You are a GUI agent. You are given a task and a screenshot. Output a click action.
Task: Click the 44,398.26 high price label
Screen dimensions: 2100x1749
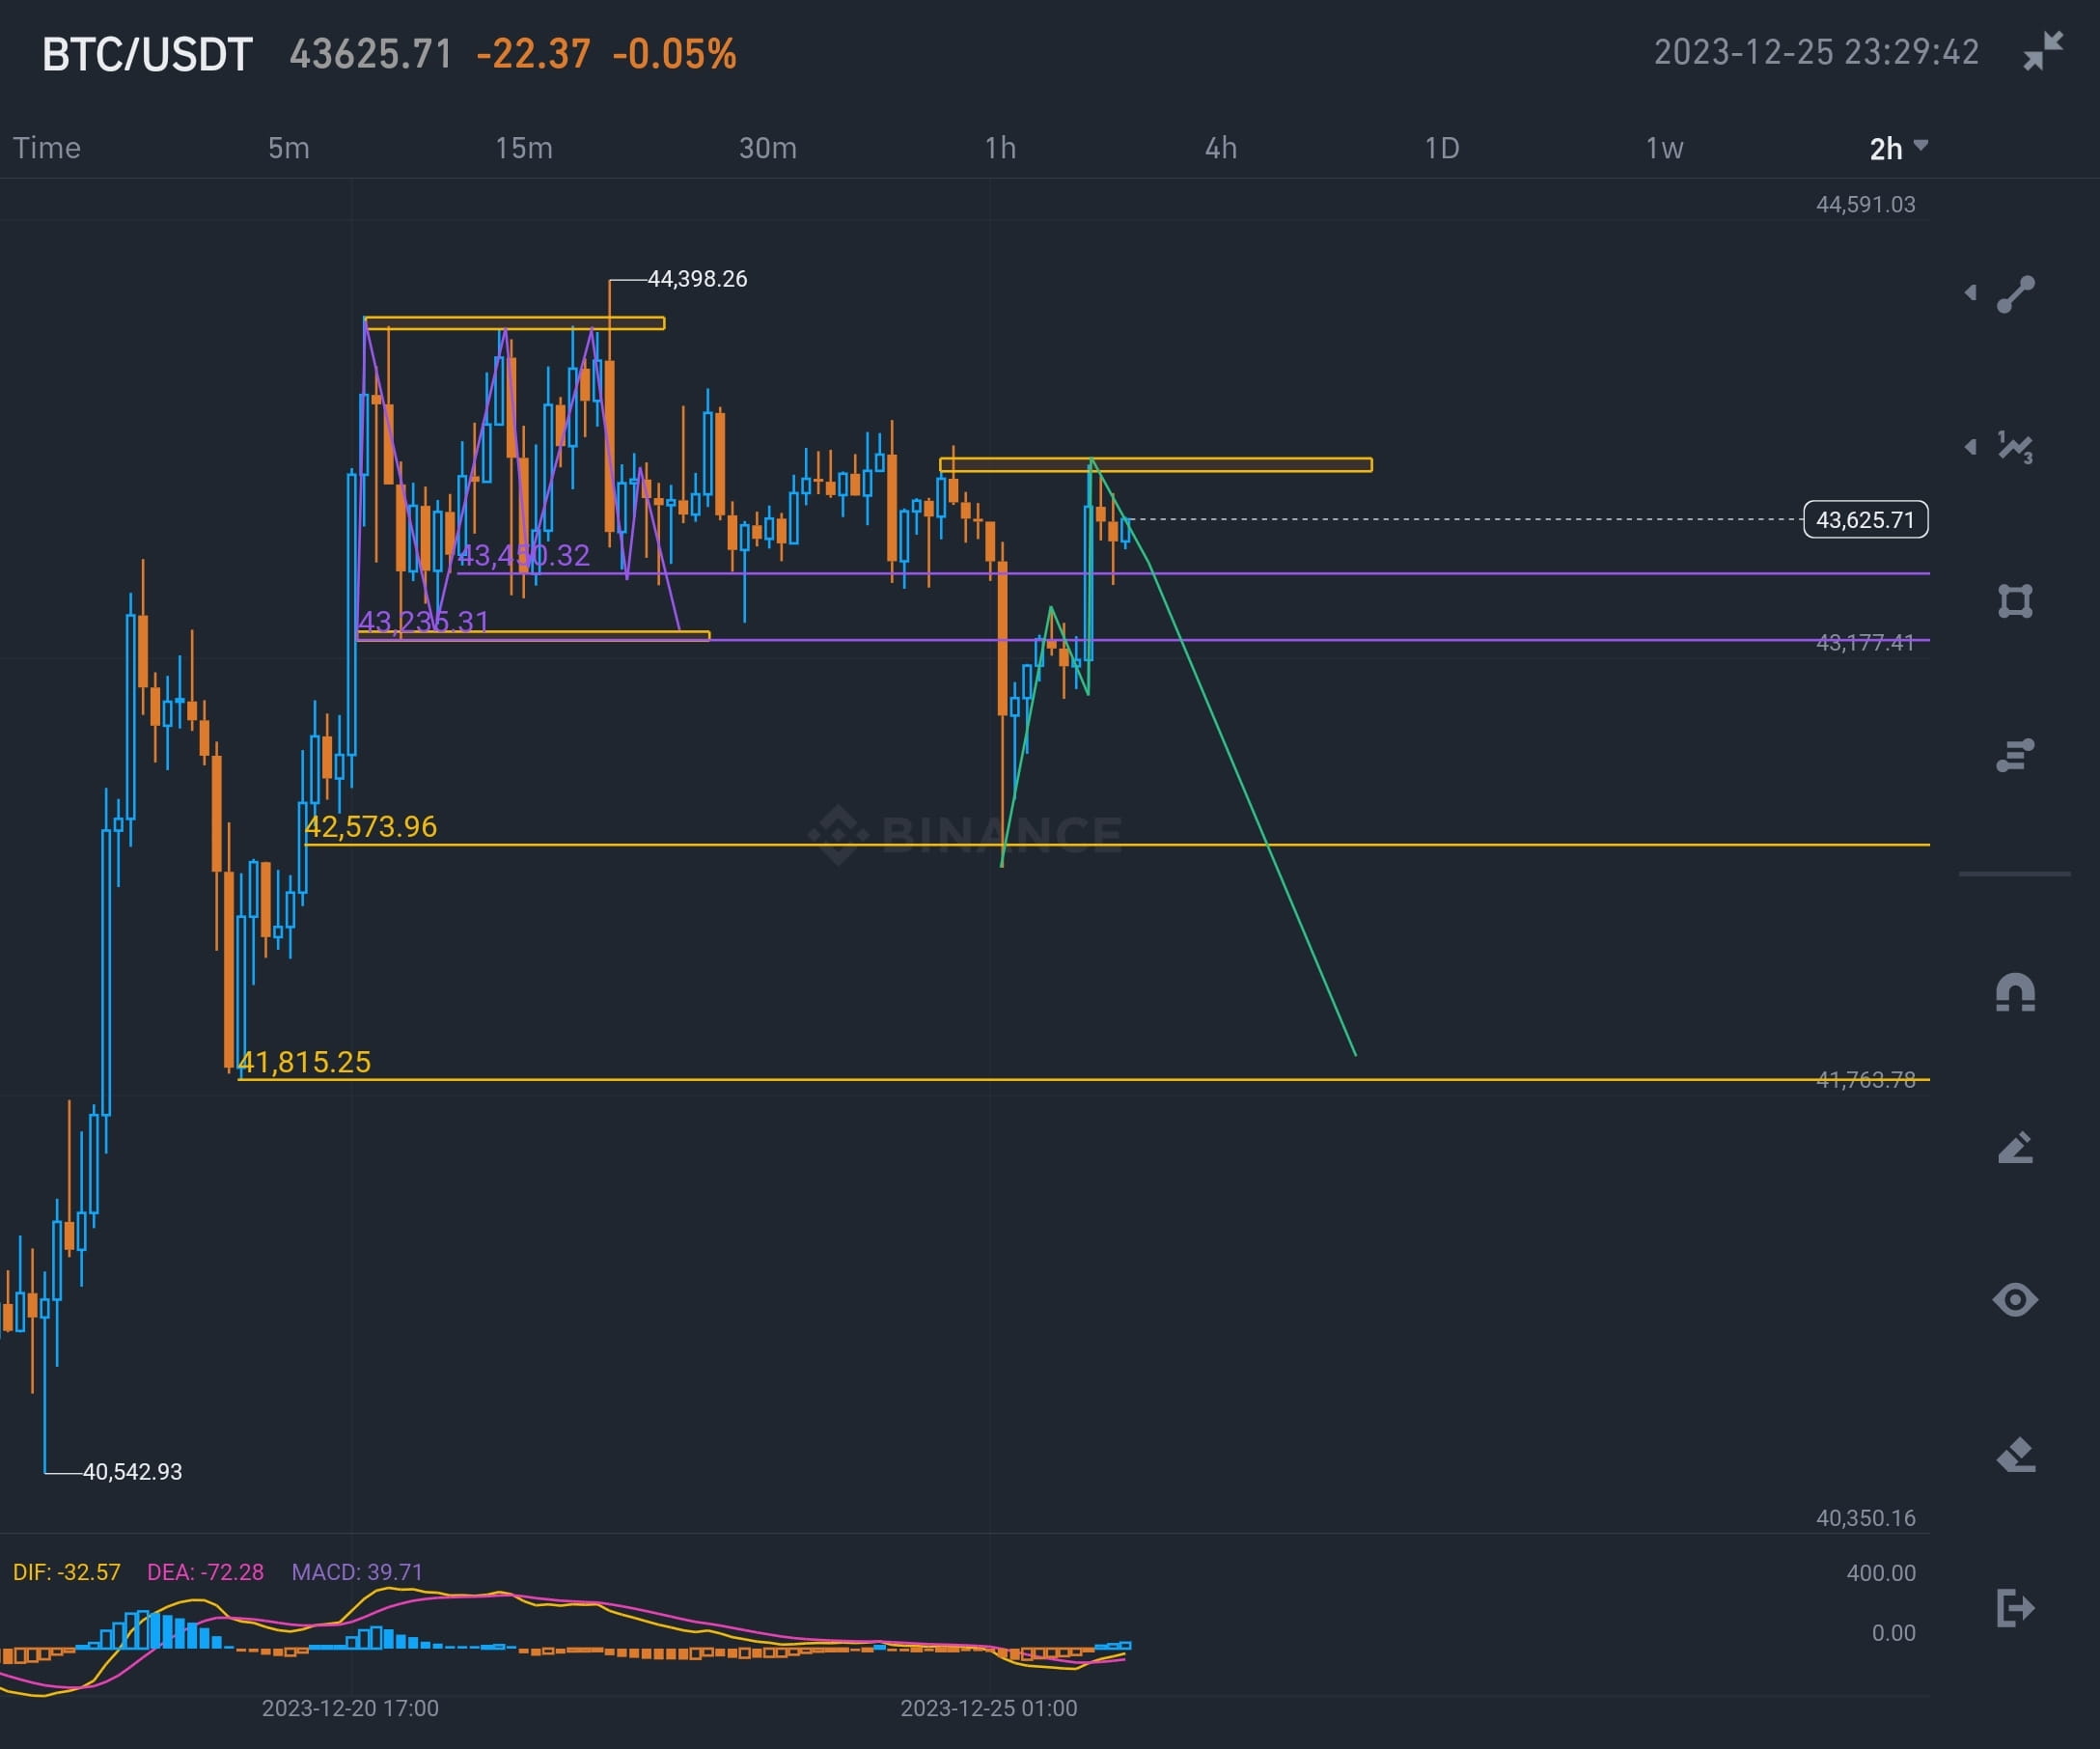pos(697,279)
